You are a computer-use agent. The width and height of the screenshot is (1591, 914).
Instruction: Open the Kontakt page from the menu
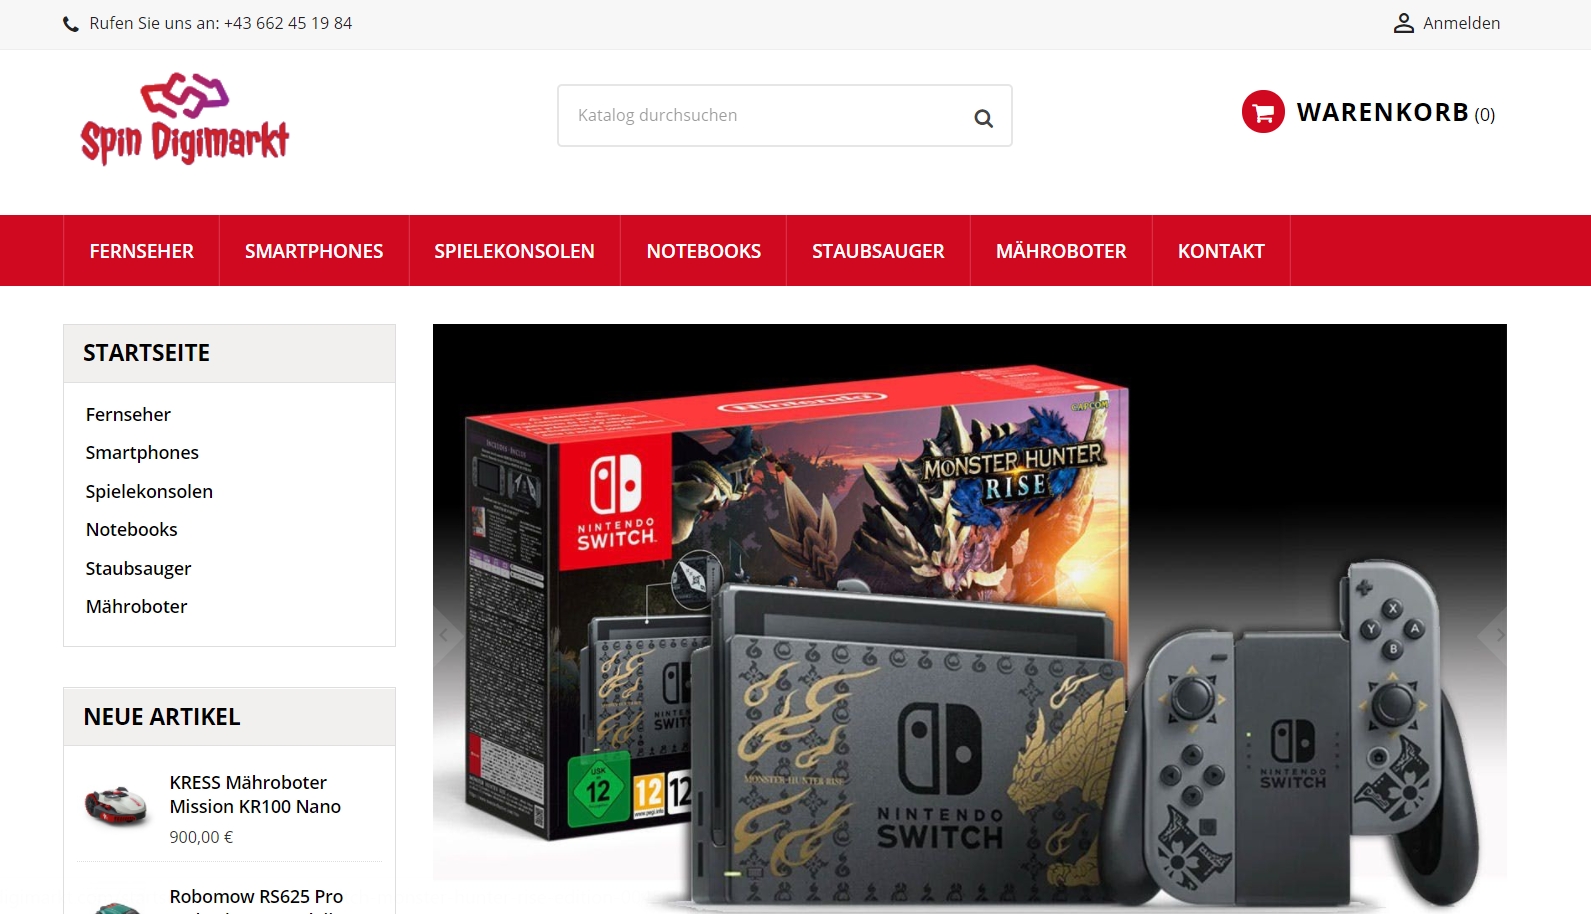[x=1221, y=251]
